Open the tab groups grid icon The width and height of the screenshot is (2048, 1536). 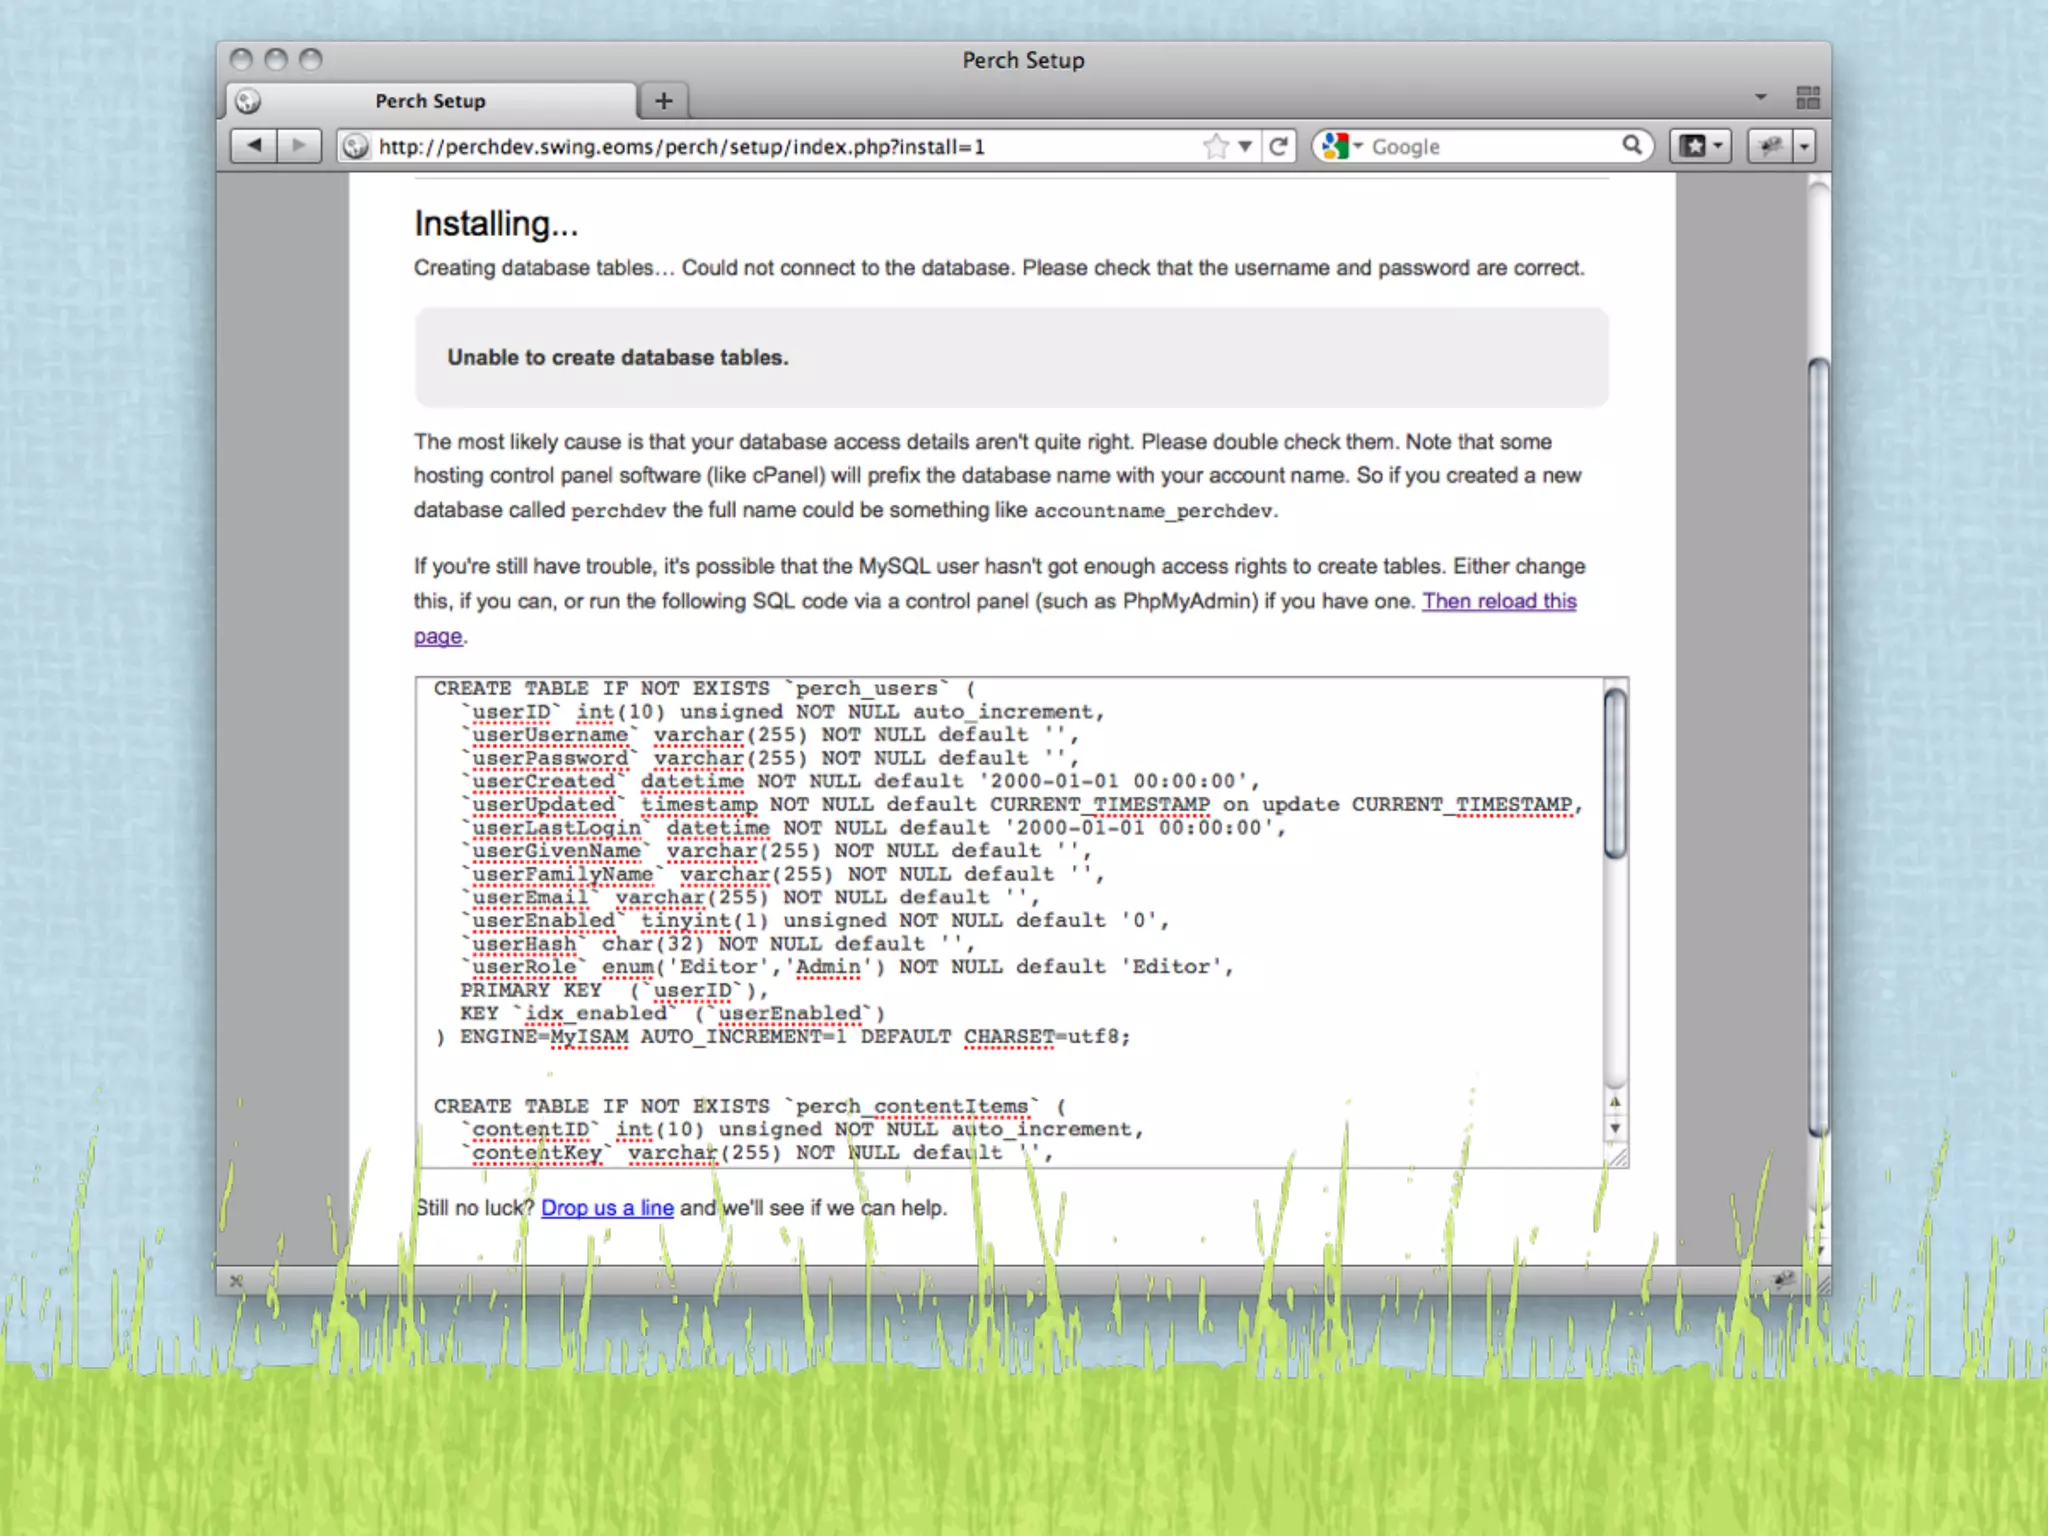[x=1807, y=98]
